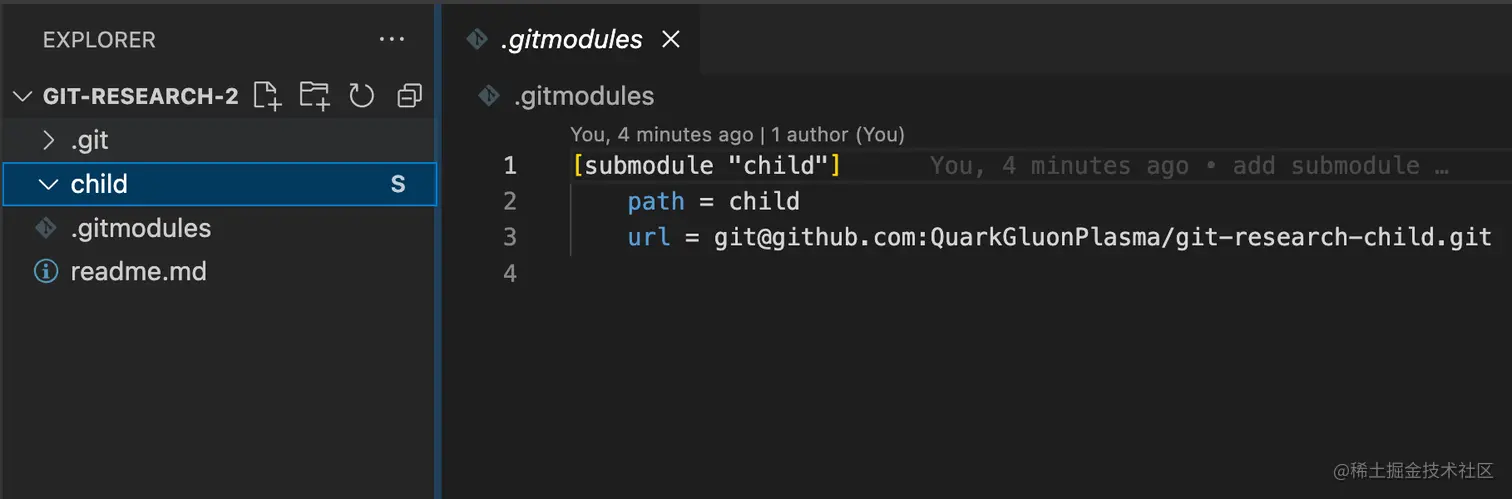Click the "You, 4 minutes ago" blame CodeLens

tap(661, 134)
